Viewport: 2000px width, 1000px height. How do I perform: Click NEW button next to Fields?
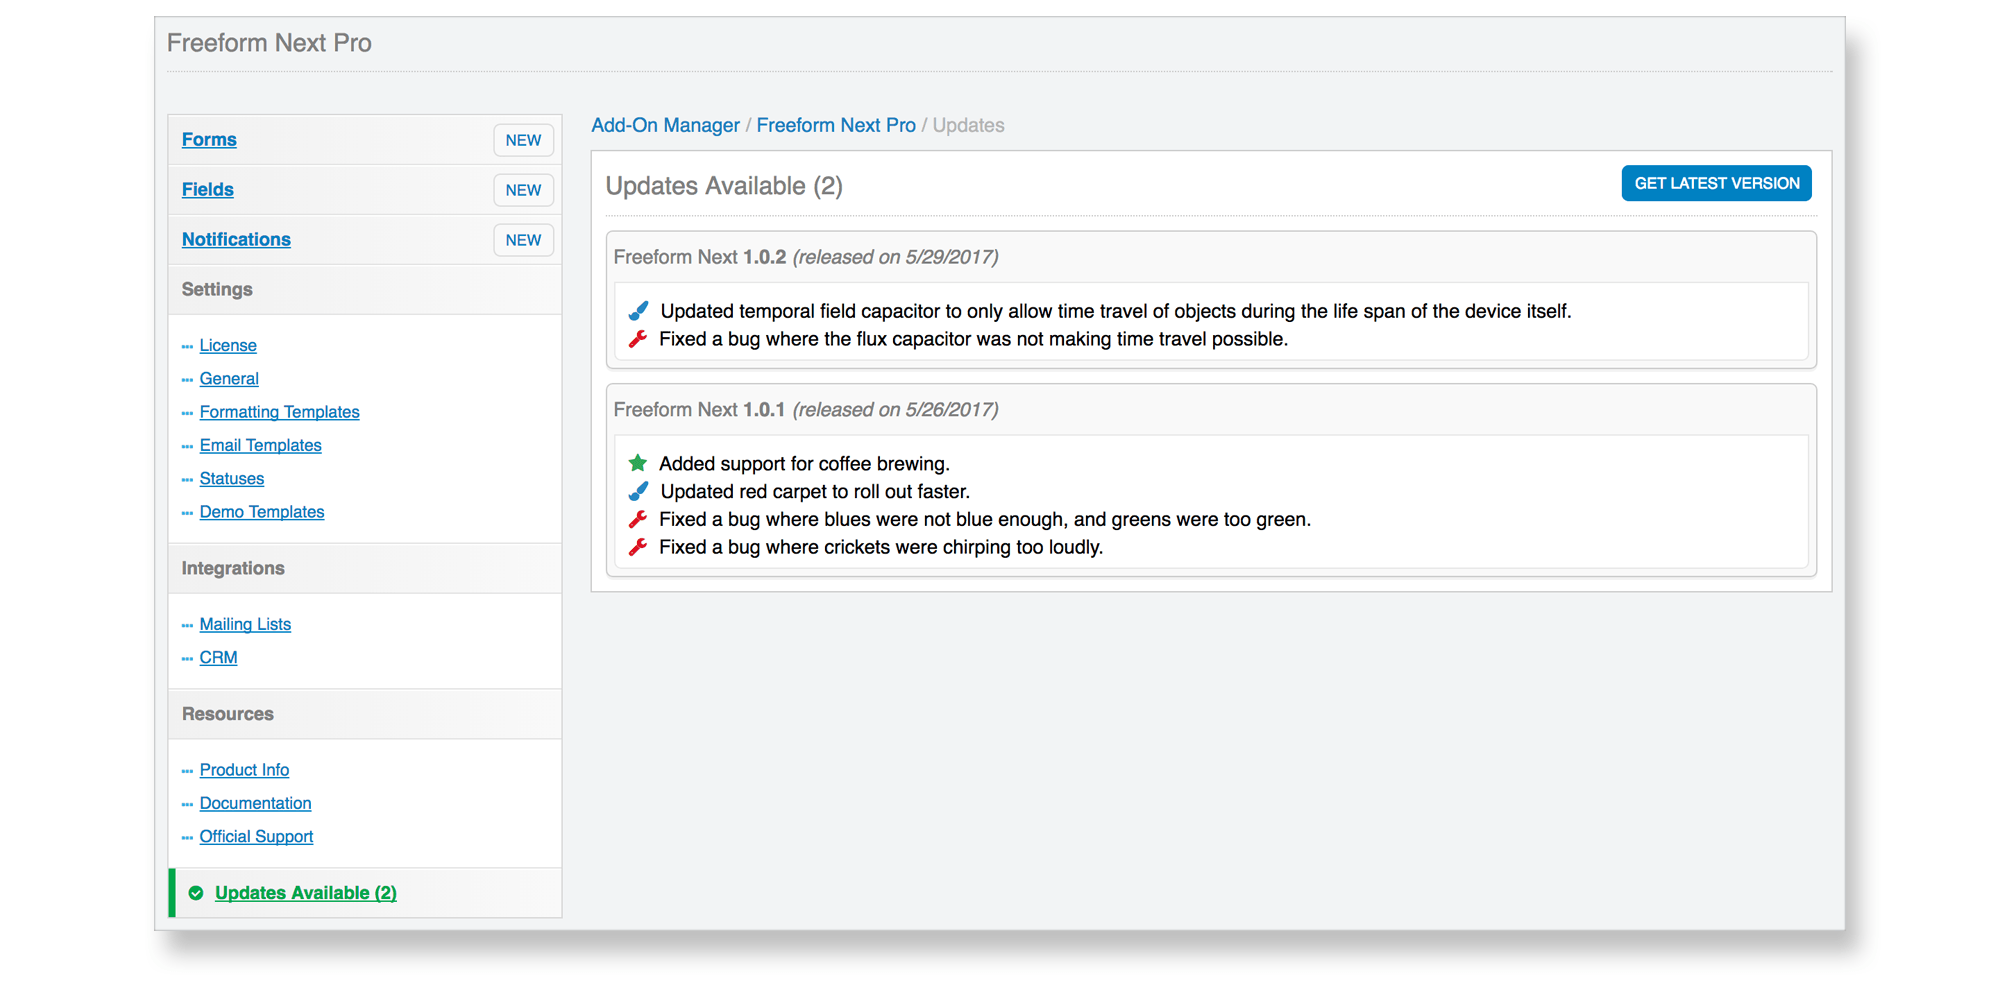pyautogui.click(x=523, y=190)
